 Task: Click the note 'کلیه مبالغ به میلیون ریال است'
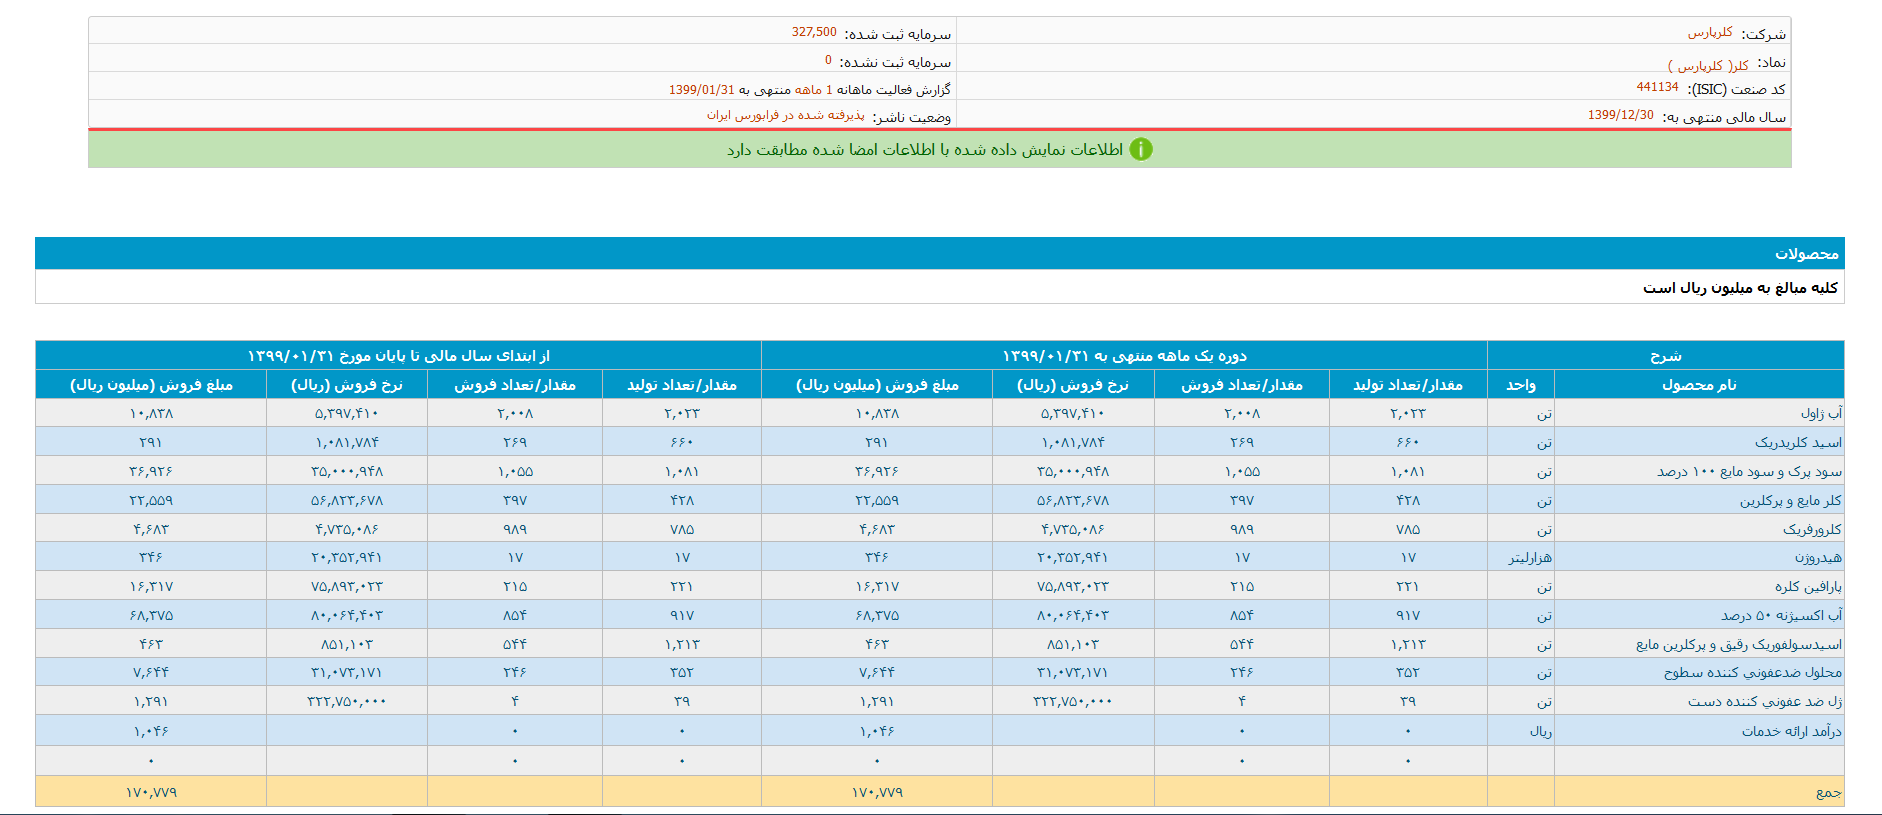point(1740,288)
